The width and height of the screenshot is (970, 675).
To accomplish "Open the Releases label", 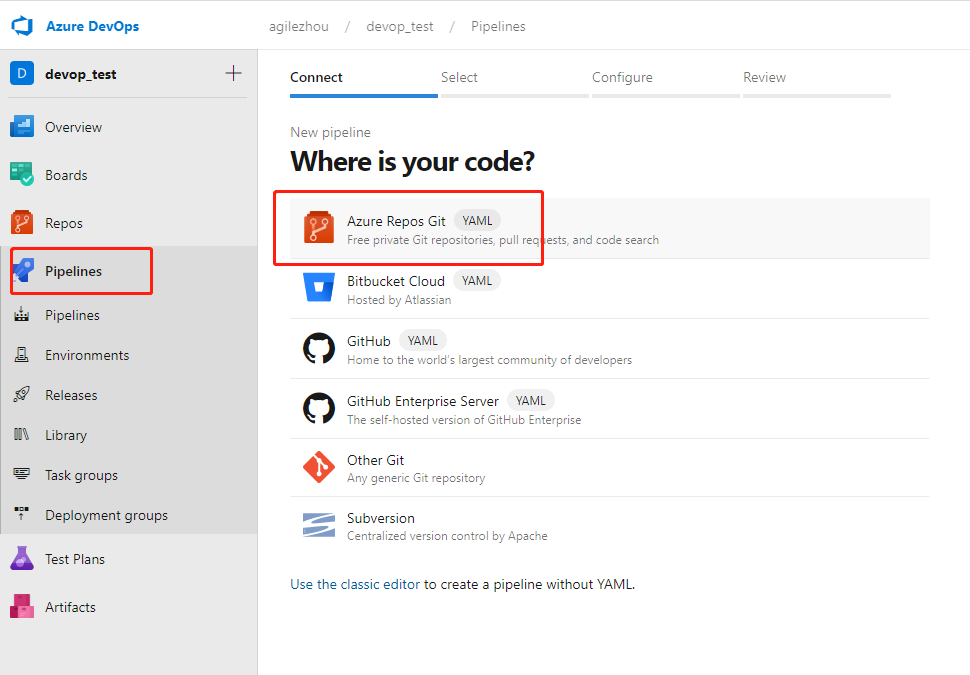I will [71, 395].
